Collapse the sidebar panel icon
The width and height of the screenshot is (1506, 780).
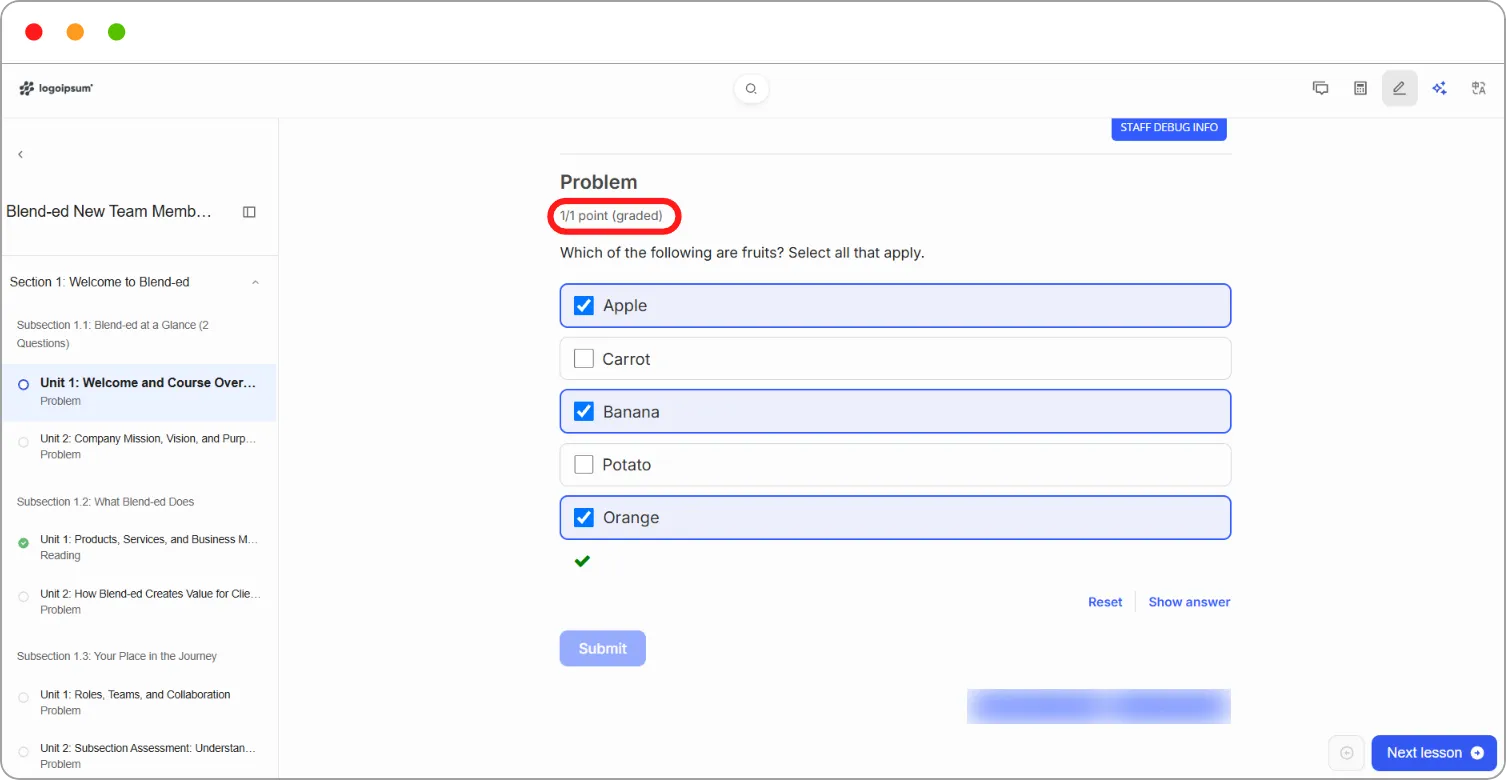(x=249, y=212)
